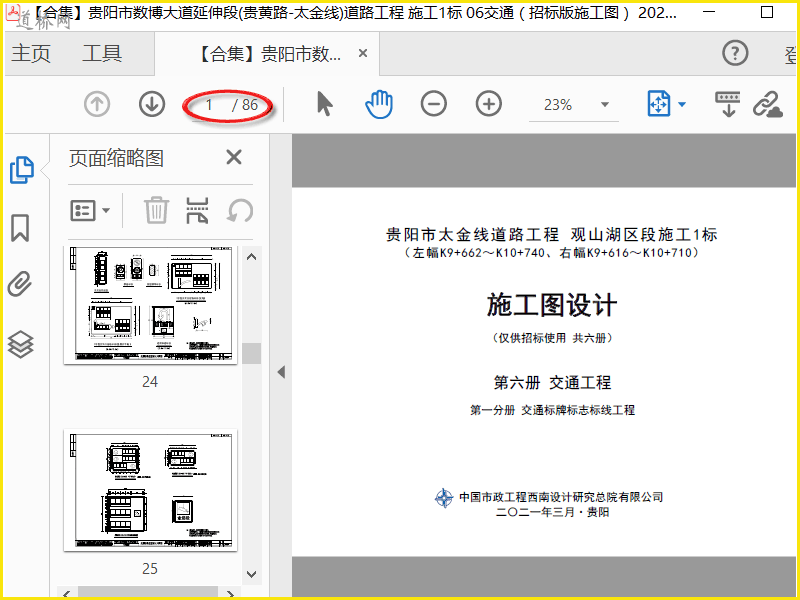Screen dimensions: 800x600
Task: Open page thumbnails panel icon in sidebar
Action: (x=22, y=170)
